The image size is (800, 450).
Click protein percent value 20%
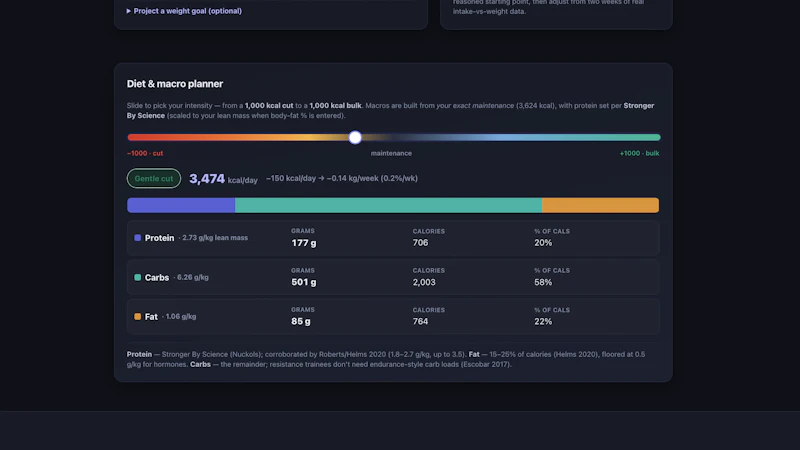tap(543, 243)
